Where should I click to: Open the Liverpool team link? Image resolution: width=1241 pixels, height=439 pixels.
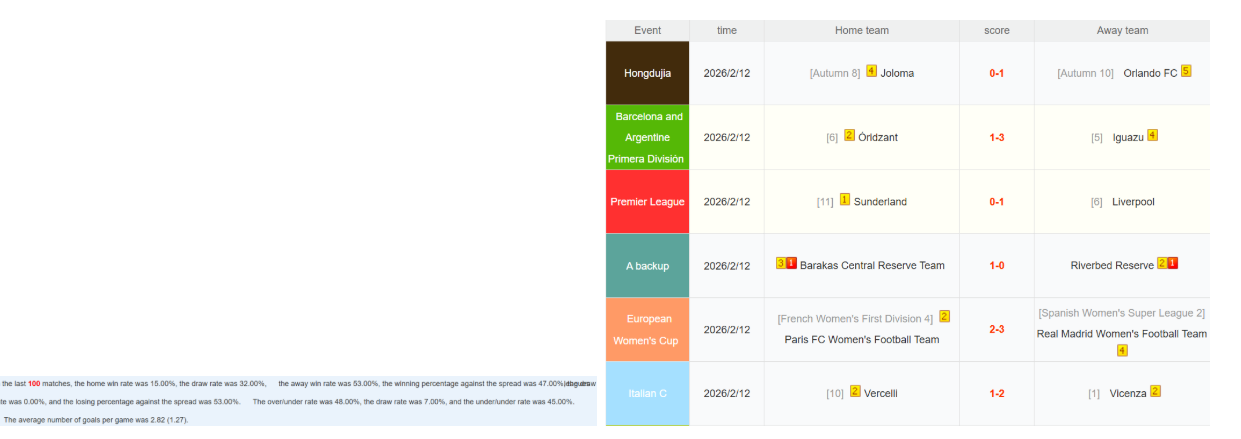[x=1133, y=202]
